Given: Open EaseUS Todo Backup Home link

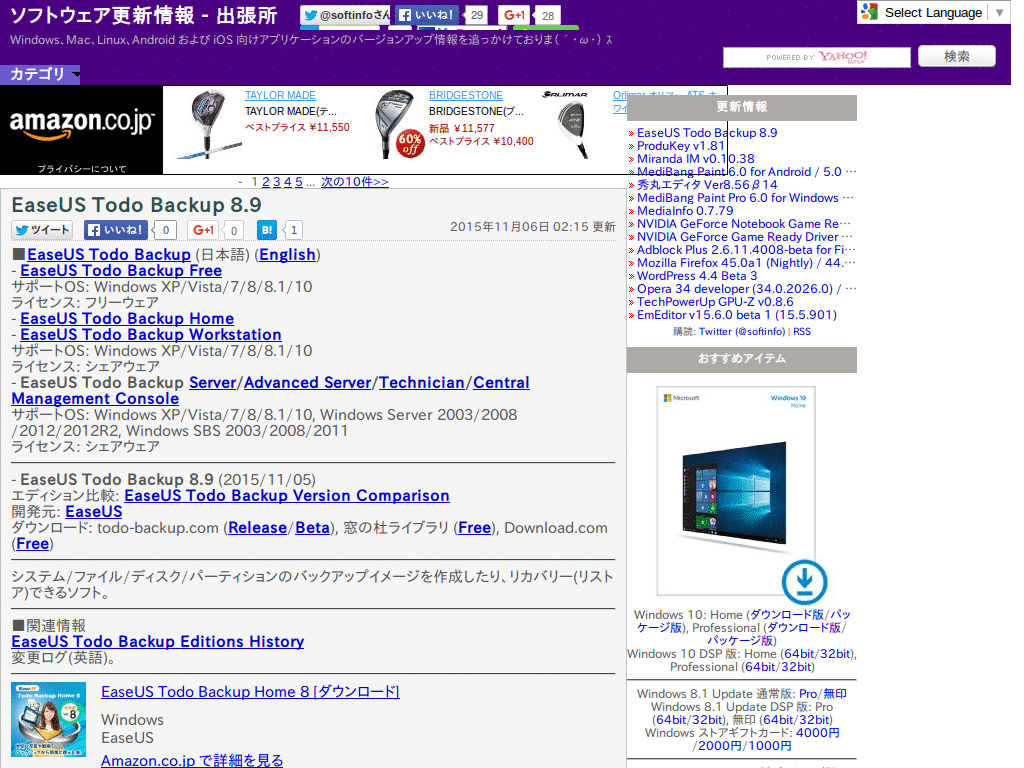Looking at the screenshot, I should tap(127, 319).
